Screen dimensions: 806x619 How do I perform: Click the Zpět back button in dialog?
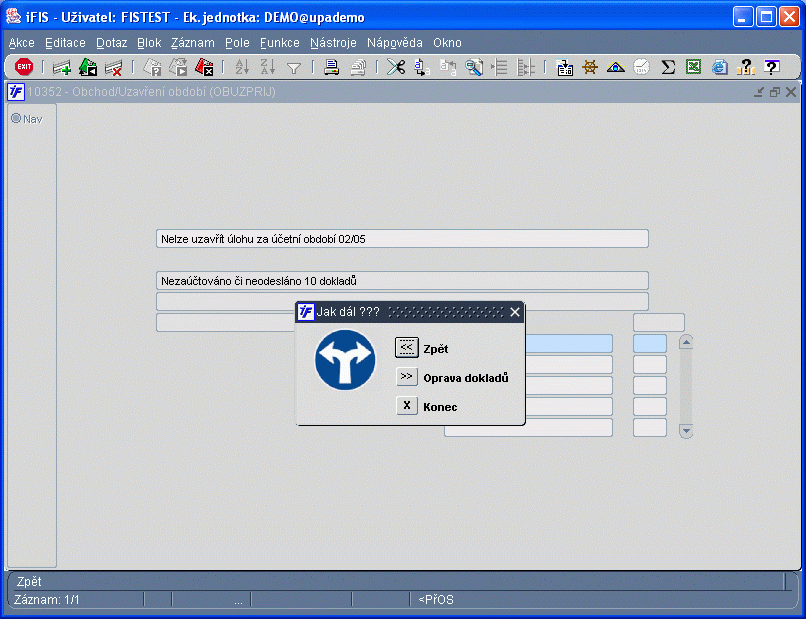pos(407,348)
